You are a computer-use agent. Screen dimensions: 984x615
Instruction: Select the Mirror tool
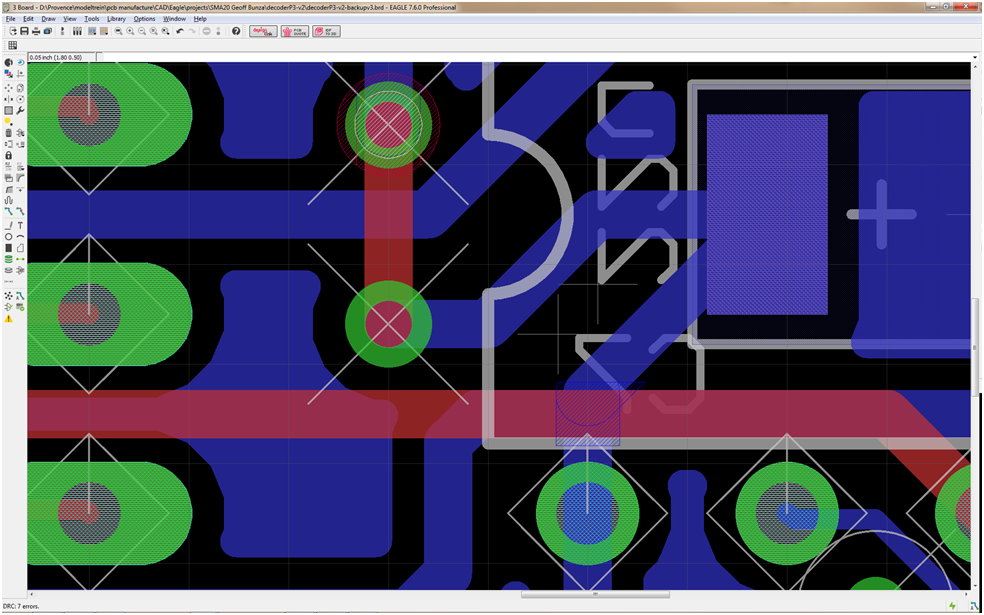point(9,99)
